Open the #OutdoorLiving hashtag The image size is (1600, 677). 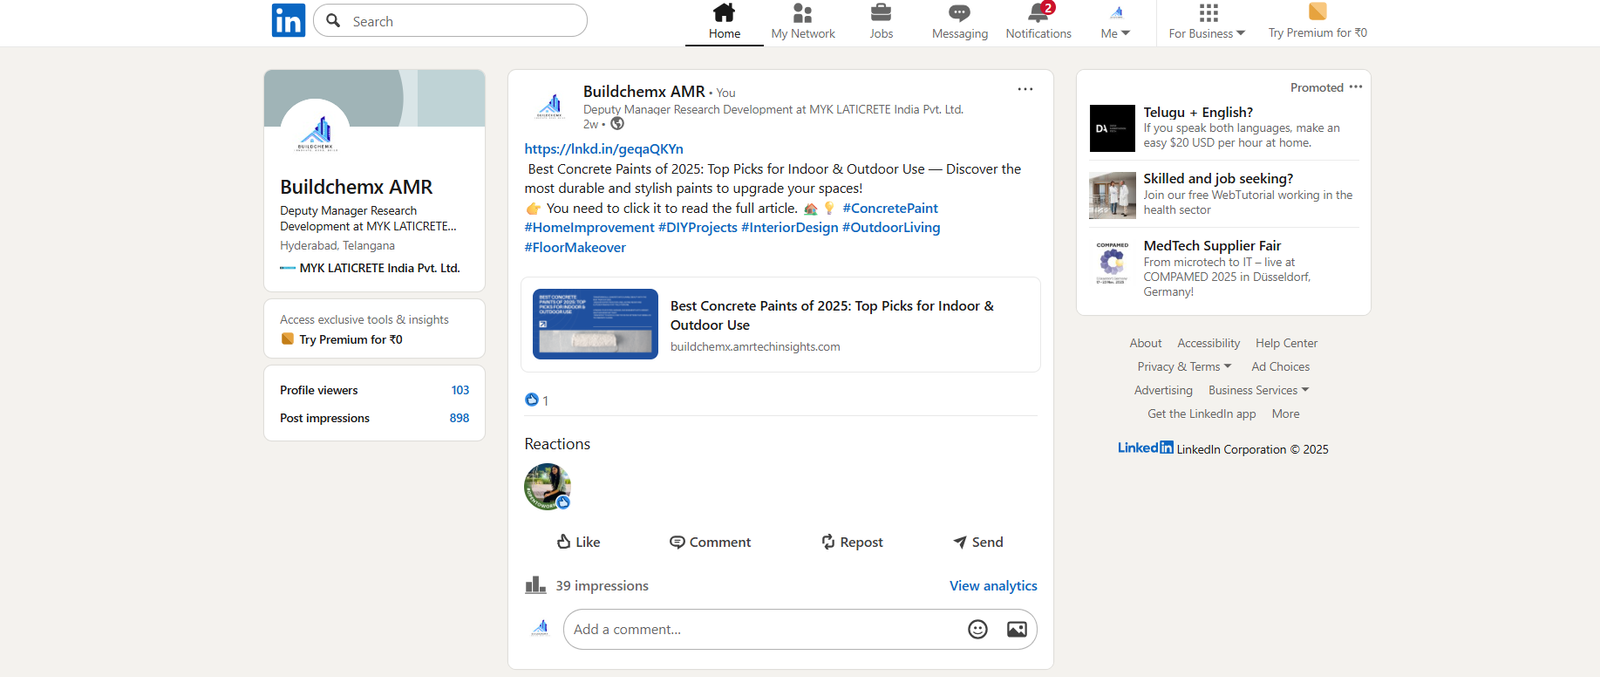pos(891,227)
